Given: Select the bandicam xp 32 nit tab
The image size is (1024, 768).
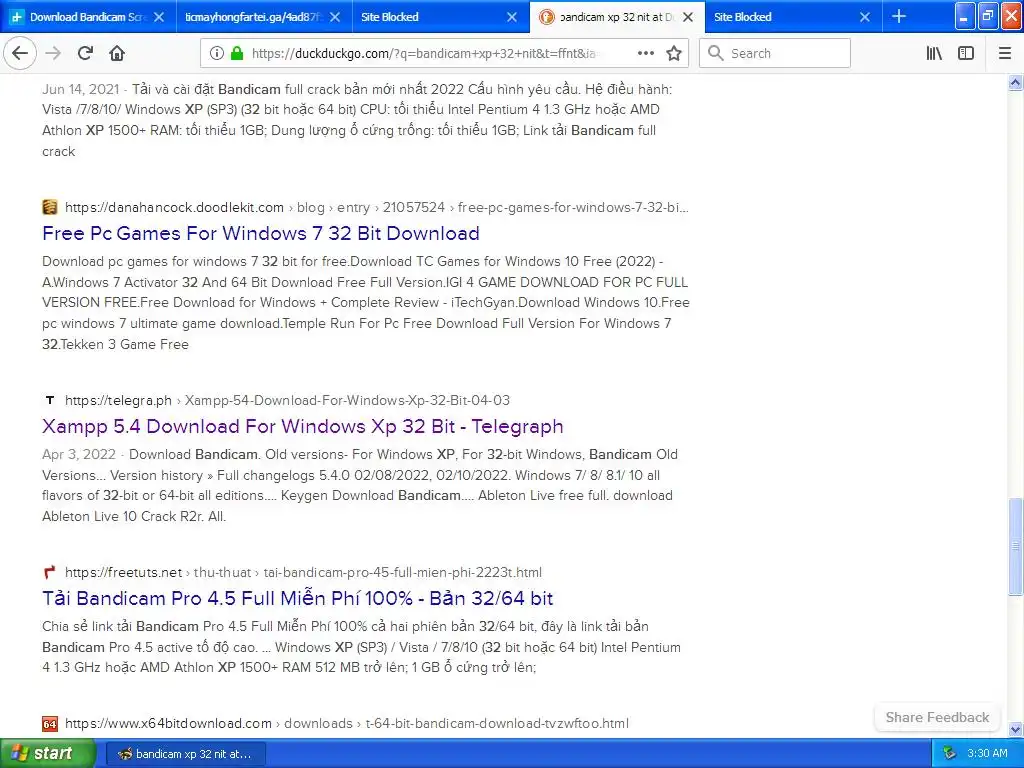Looking at the screenshot, I should [617, 17].
